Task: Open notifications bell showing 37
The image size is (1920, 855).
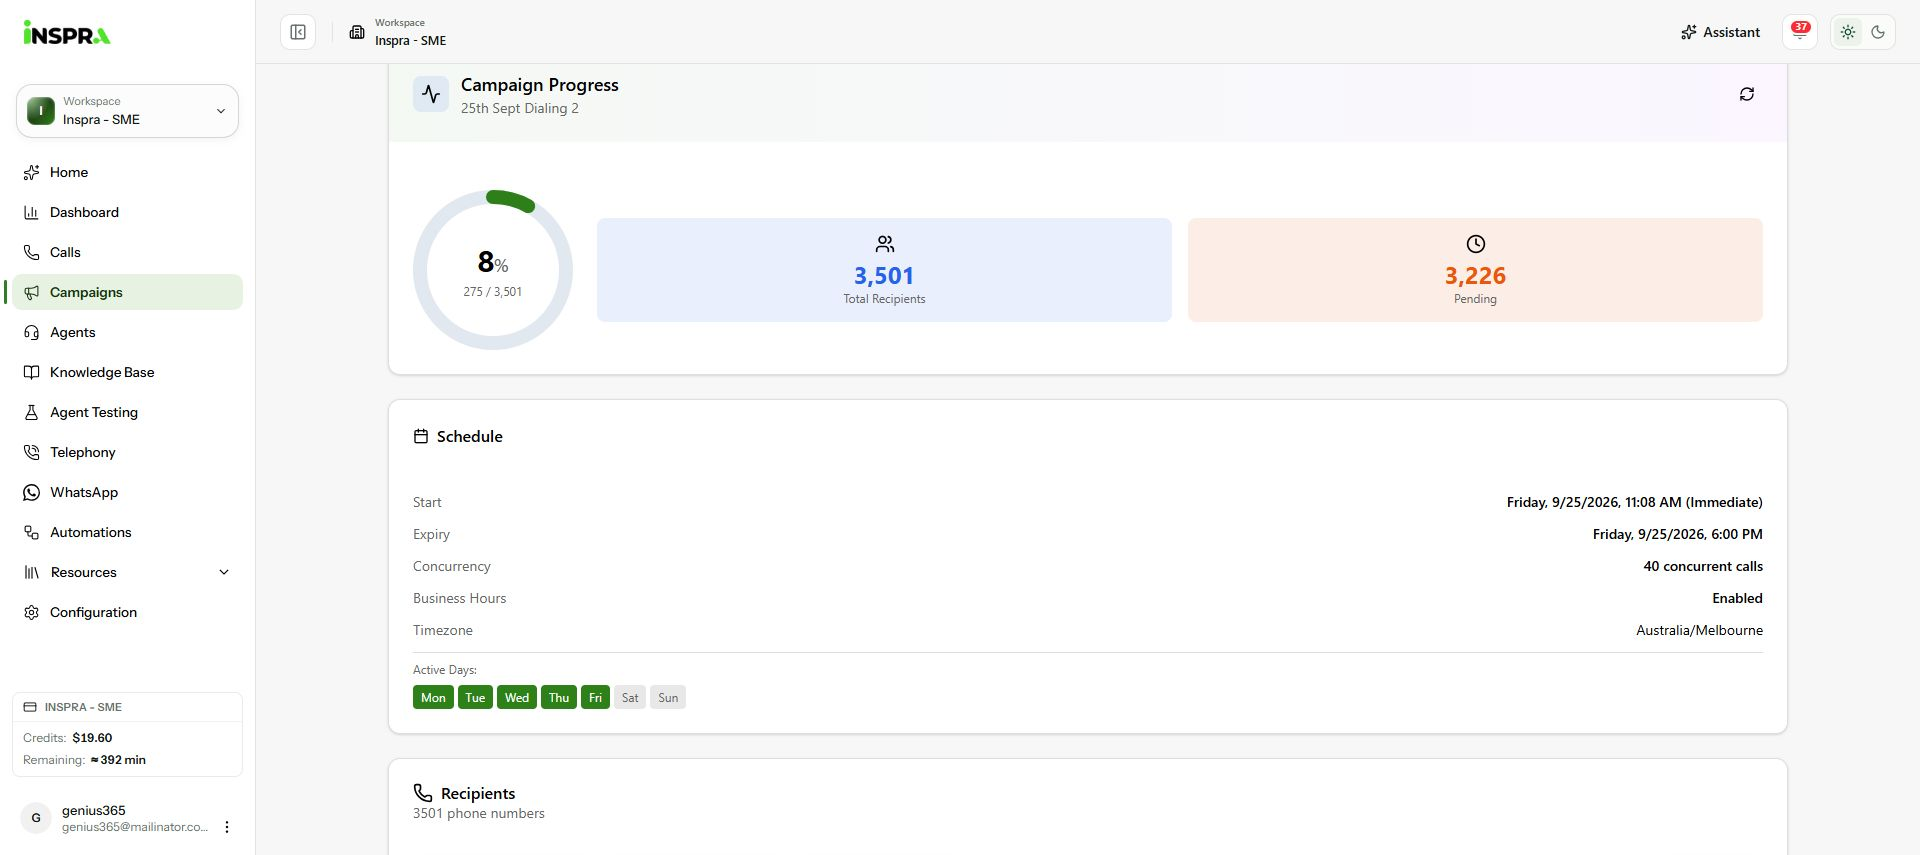Action: click(x=1800, y=32)
